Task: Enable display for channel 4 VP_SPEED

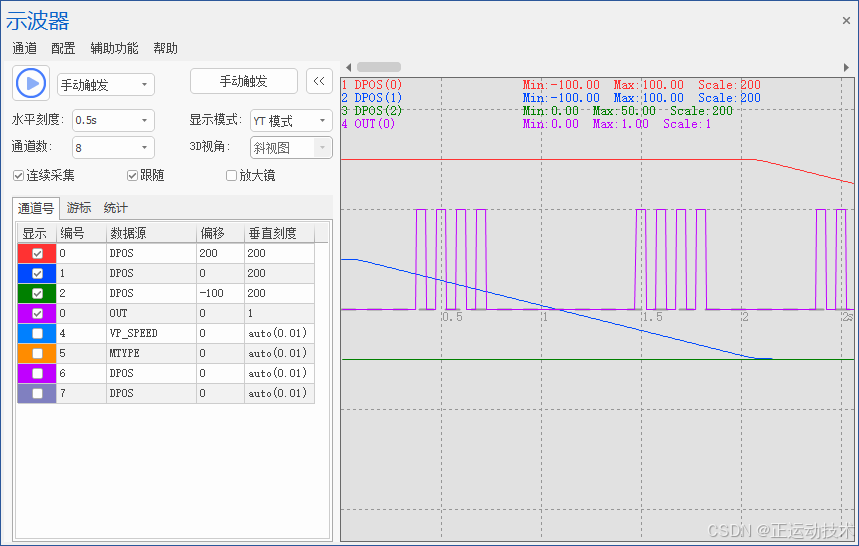Action: coord(37,334)
